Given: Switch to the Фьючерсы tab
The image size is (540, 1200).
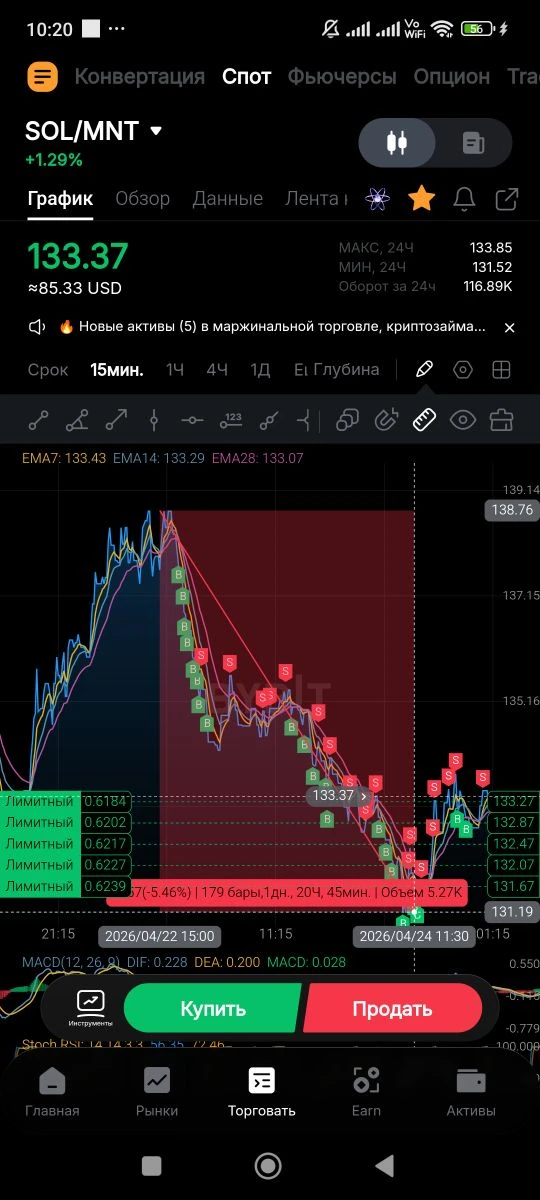Looking at the screenshot, I should [342, 76].
